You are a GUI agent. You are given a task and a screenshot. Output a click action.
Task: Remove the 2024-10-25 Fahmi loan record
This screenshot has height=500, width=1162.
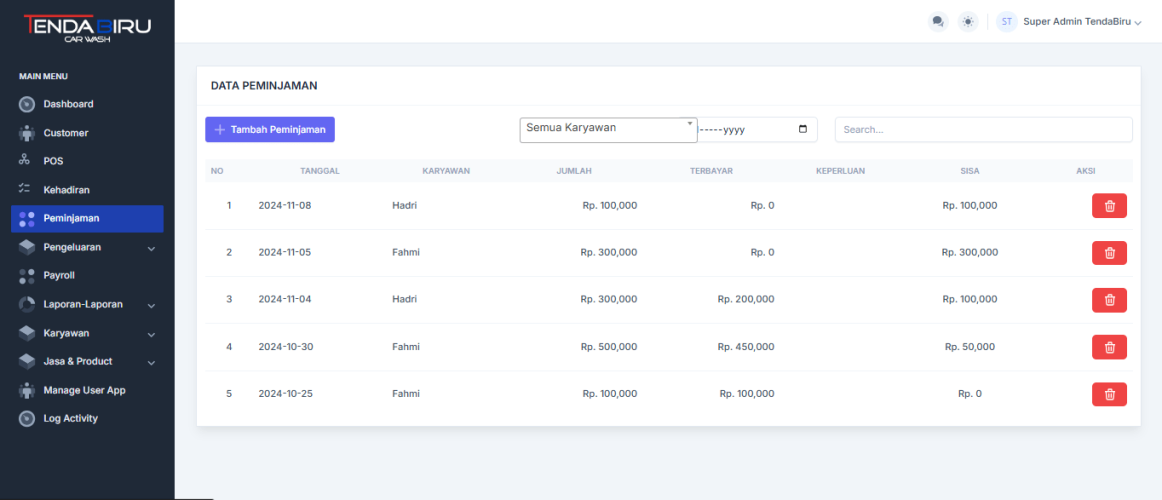(1109, 394)
